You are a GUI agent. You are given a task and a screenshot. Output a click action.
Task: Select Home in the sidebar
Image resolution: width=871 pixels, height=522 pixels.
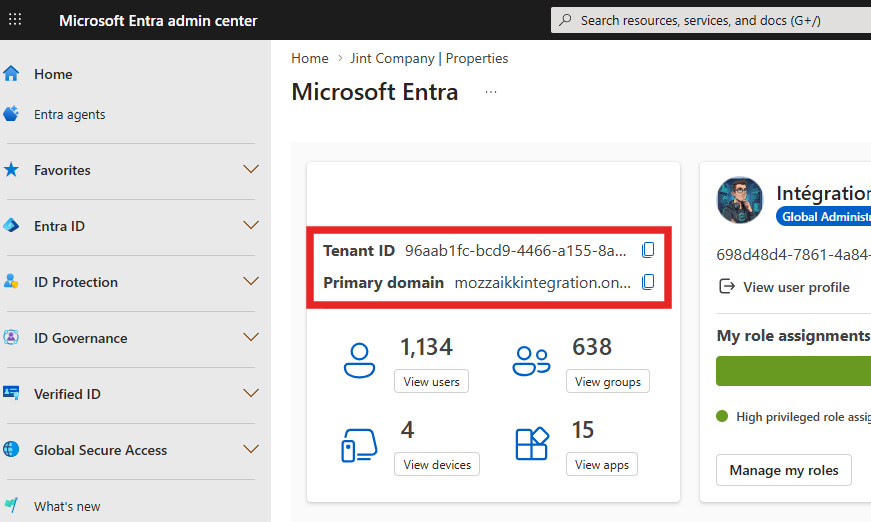[x=53, y=74]
